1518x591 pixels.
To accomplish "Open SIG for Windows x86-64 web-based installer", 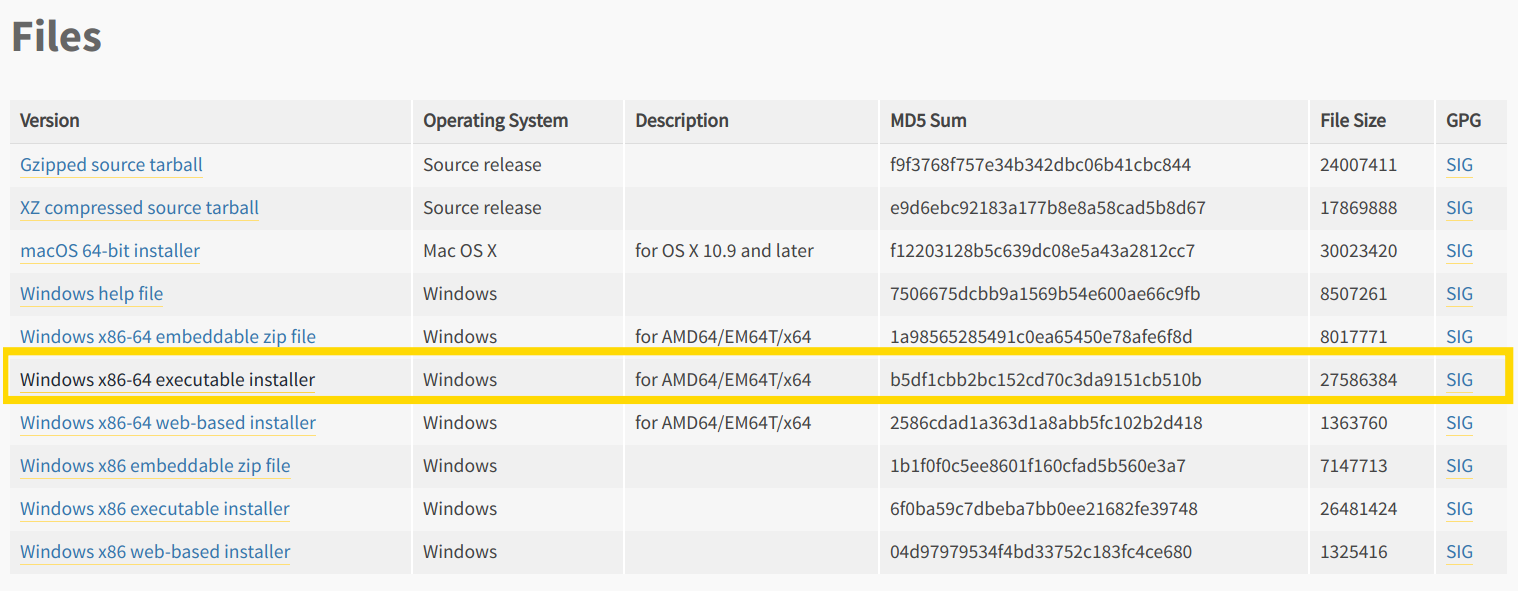I will 1459,423.
